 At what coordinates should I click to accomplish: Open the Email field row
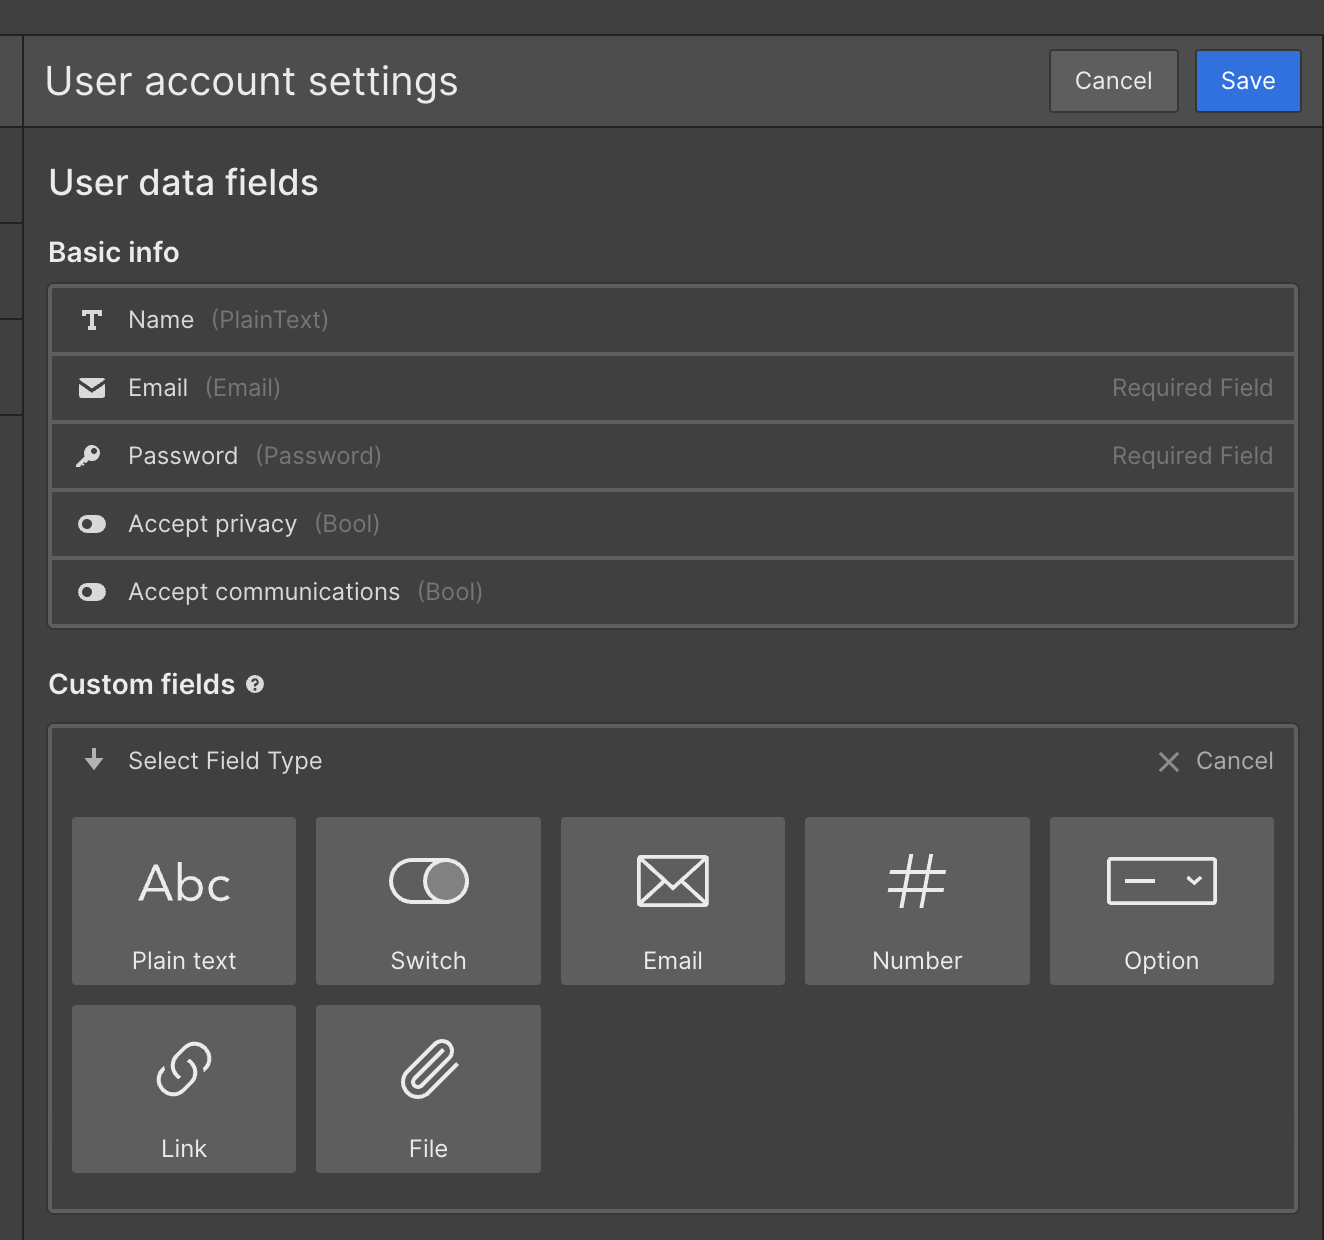(672, 388)
